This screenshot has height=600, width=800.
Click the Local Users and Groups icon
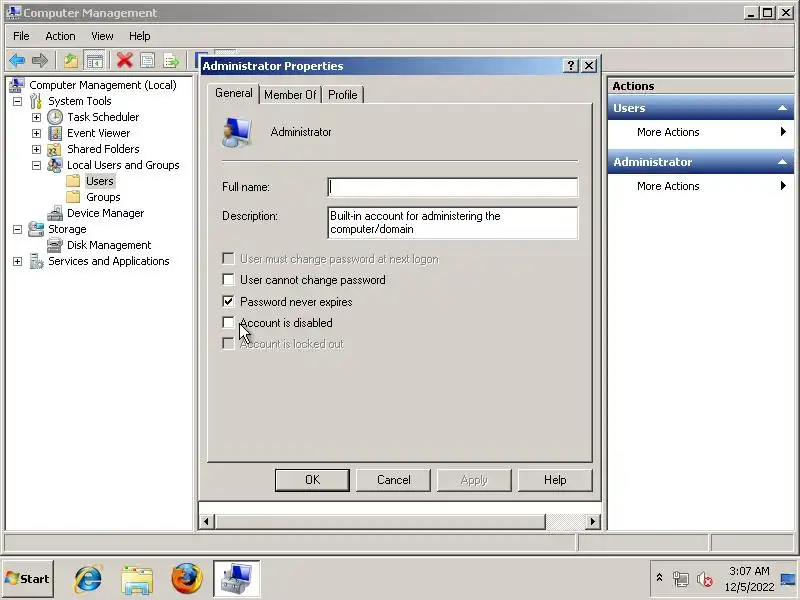[x=55, y=165]
